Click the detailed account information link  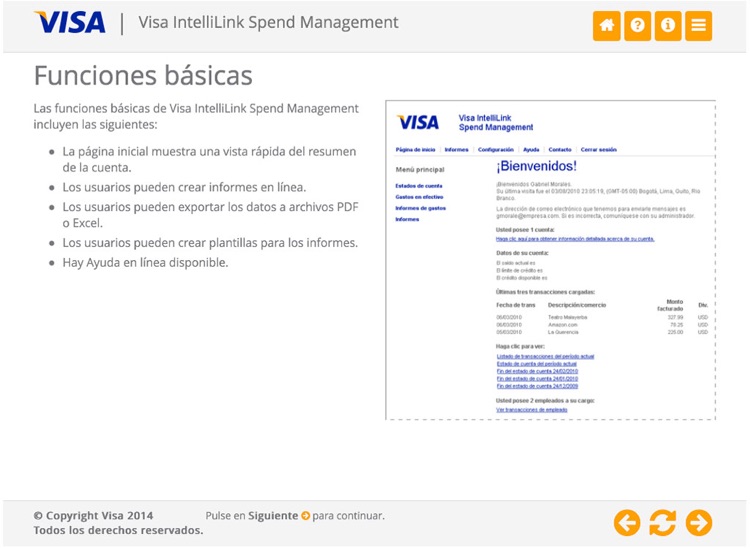pos(575,239)
